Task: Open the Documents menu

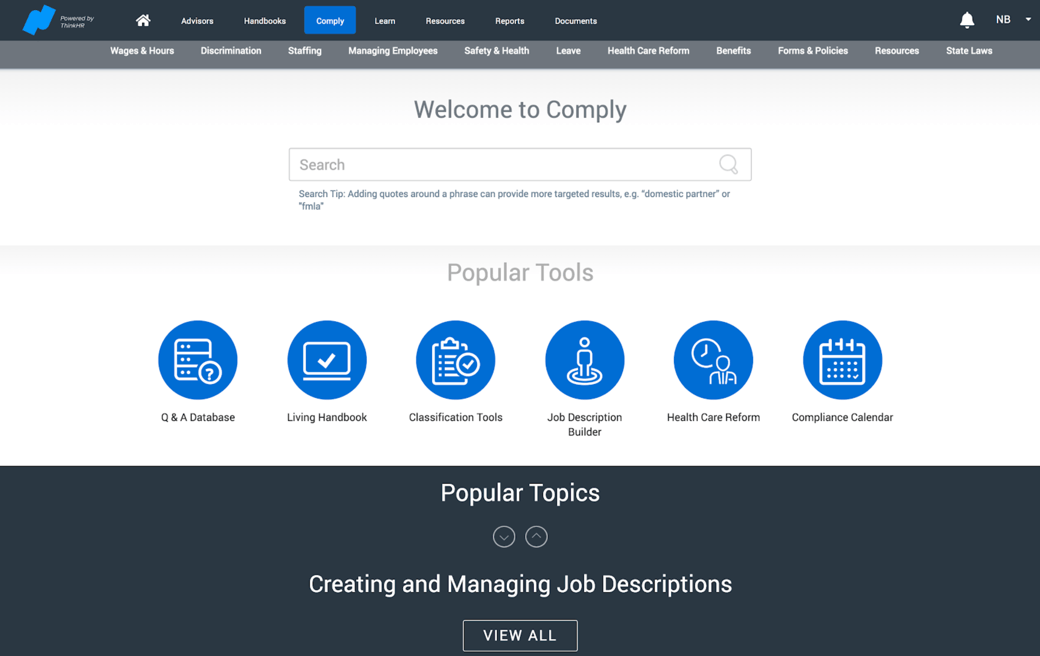Action: [x=576, y=21]
